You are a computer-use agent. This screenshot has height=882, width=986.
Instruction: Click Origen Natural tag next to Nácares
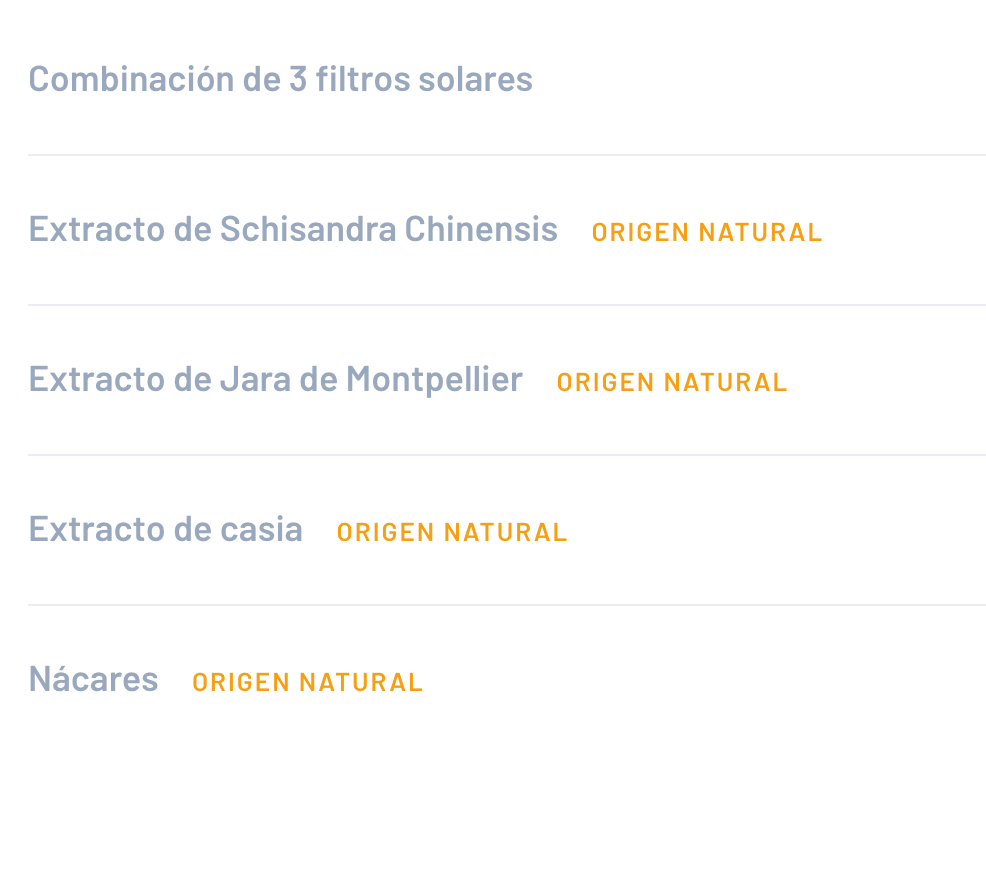307,682
